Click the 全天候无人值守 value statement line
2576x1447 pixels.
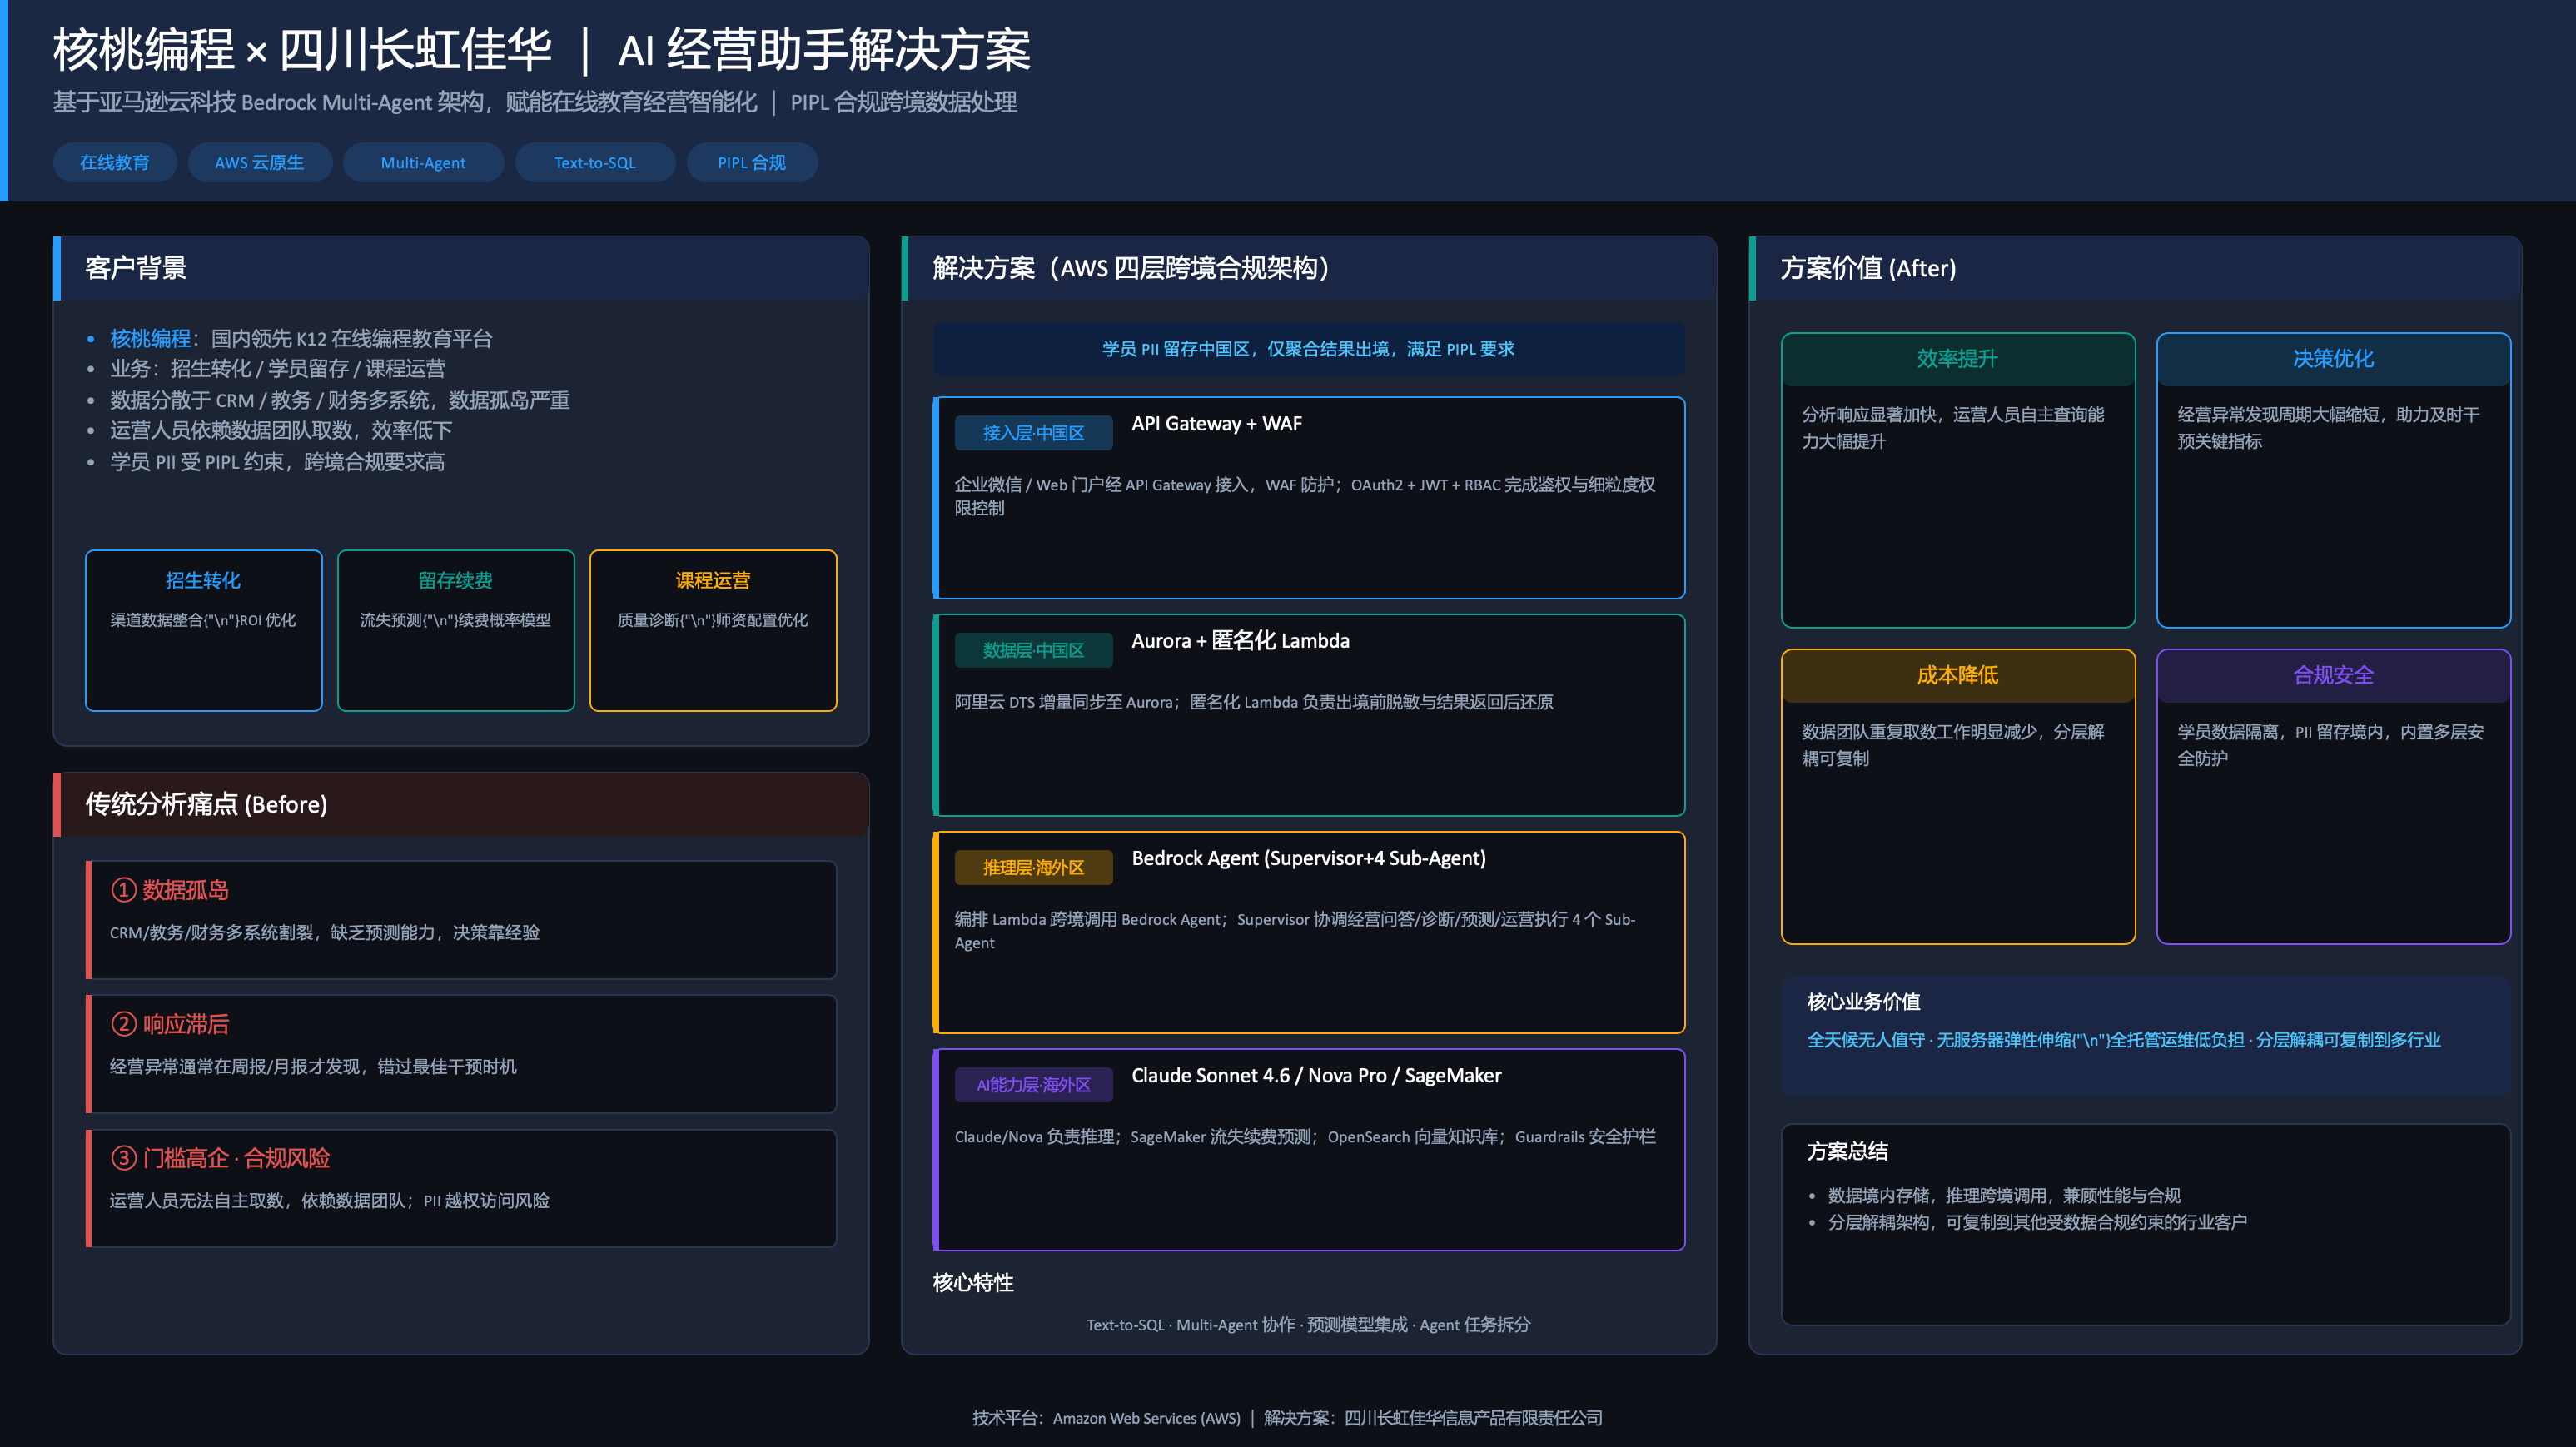pos(2124,1040)
